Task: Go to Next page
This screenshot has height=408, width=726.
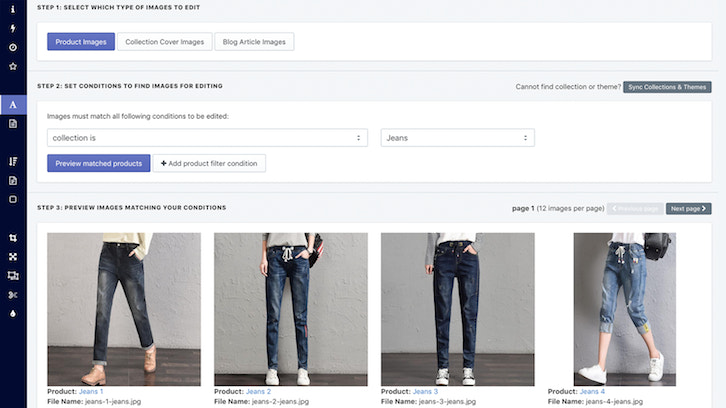Action: tap(688, 208)
